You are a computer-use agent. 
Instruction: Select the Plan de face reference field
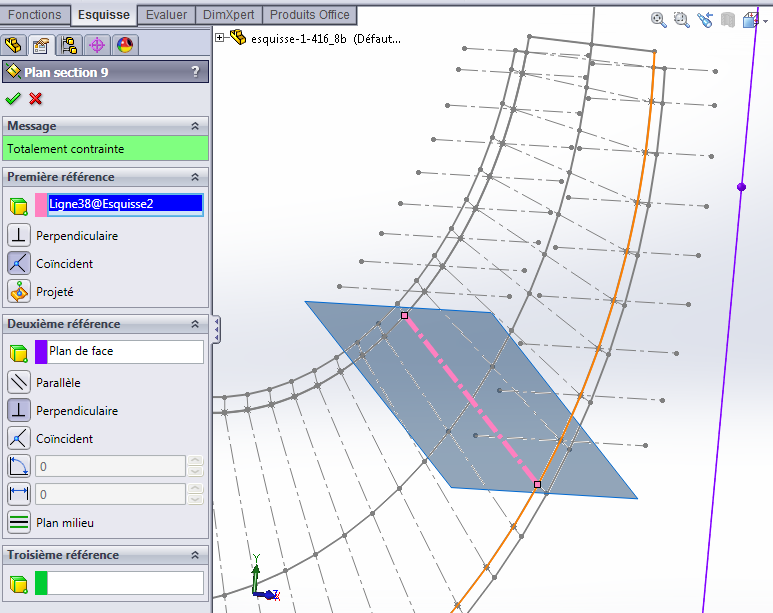(x=125, y=352)
